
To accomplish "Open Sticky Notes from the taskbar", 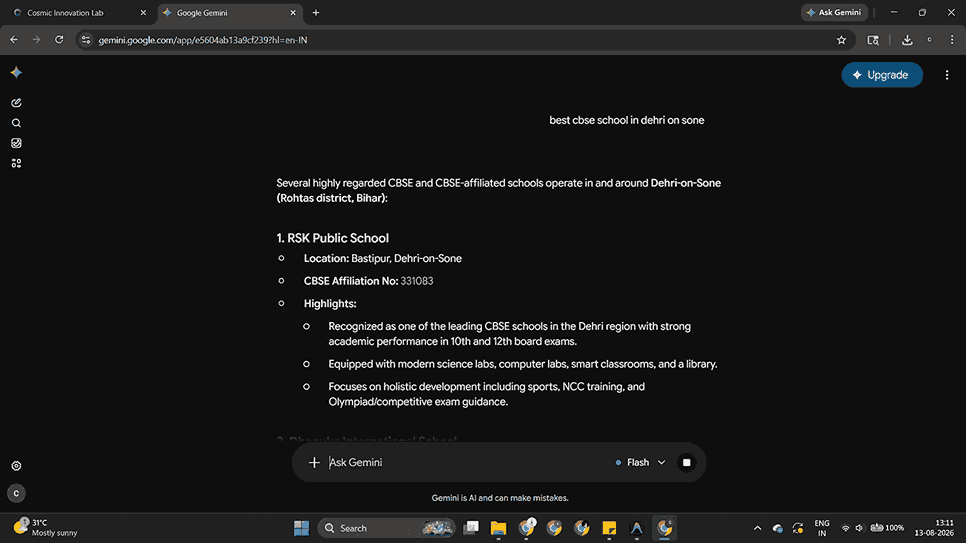I will click(609, 528).
